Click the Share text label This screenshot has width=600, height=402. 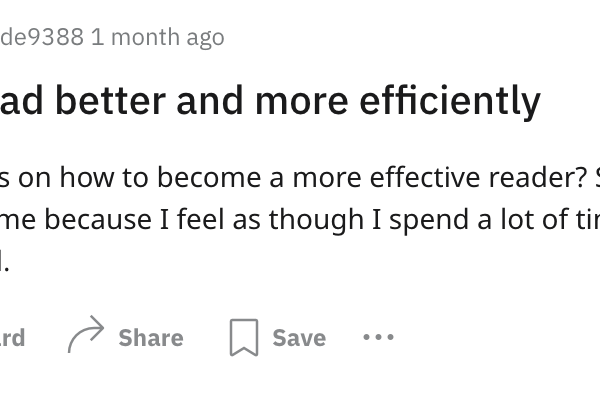[151, 338]
